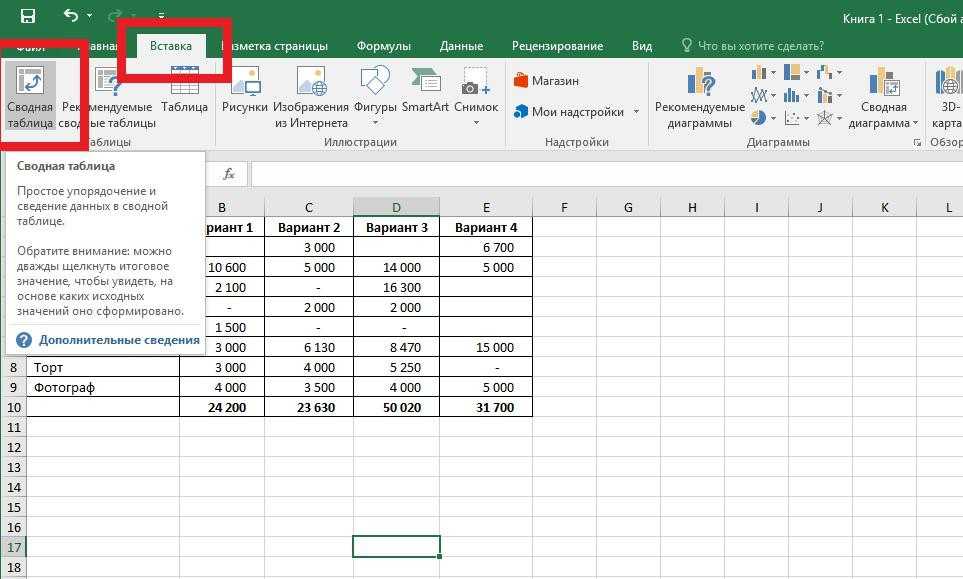Insert a line chart
This screenshot has width=963, height=579.
[763, 95]
